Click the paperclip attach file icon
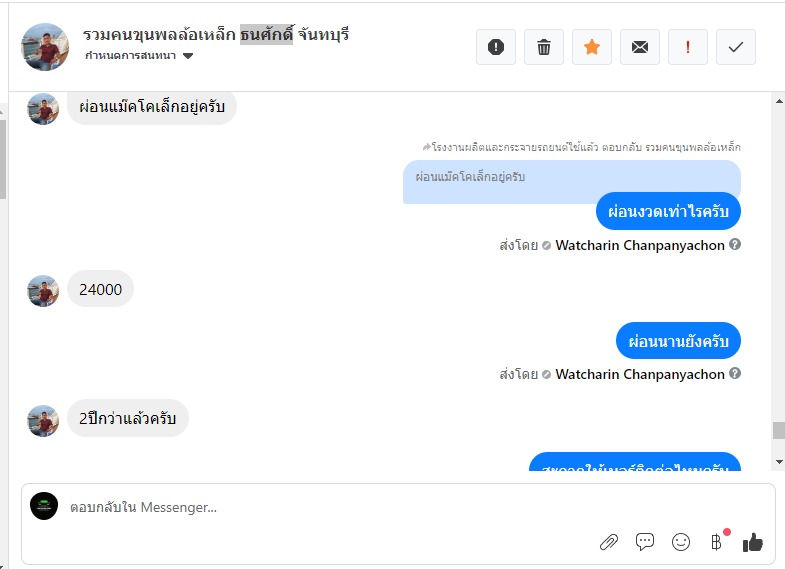 [x=608, y=542]
